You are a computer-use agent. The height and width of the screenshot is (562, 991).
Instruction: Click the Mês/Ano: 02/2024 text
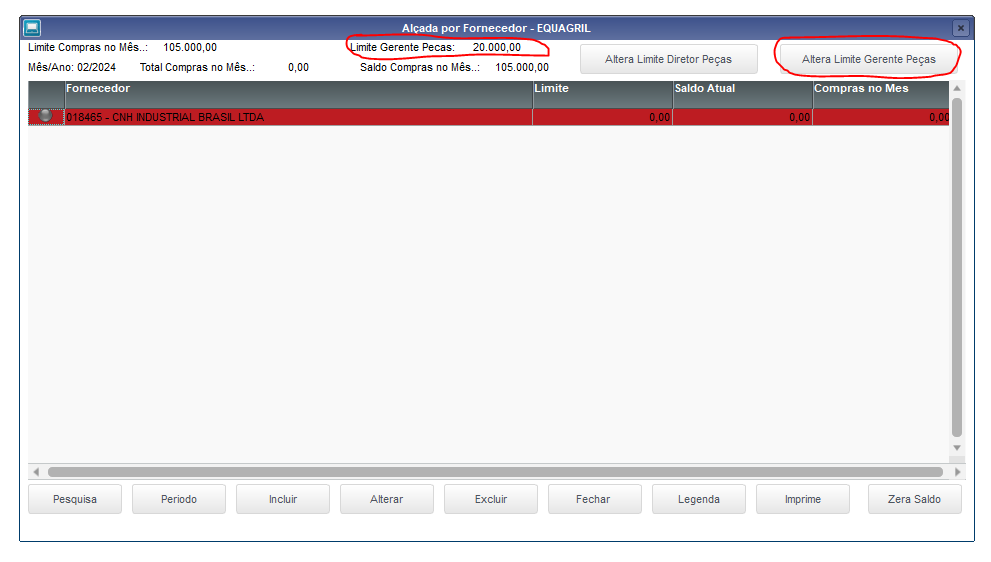[x=72, y=67]
